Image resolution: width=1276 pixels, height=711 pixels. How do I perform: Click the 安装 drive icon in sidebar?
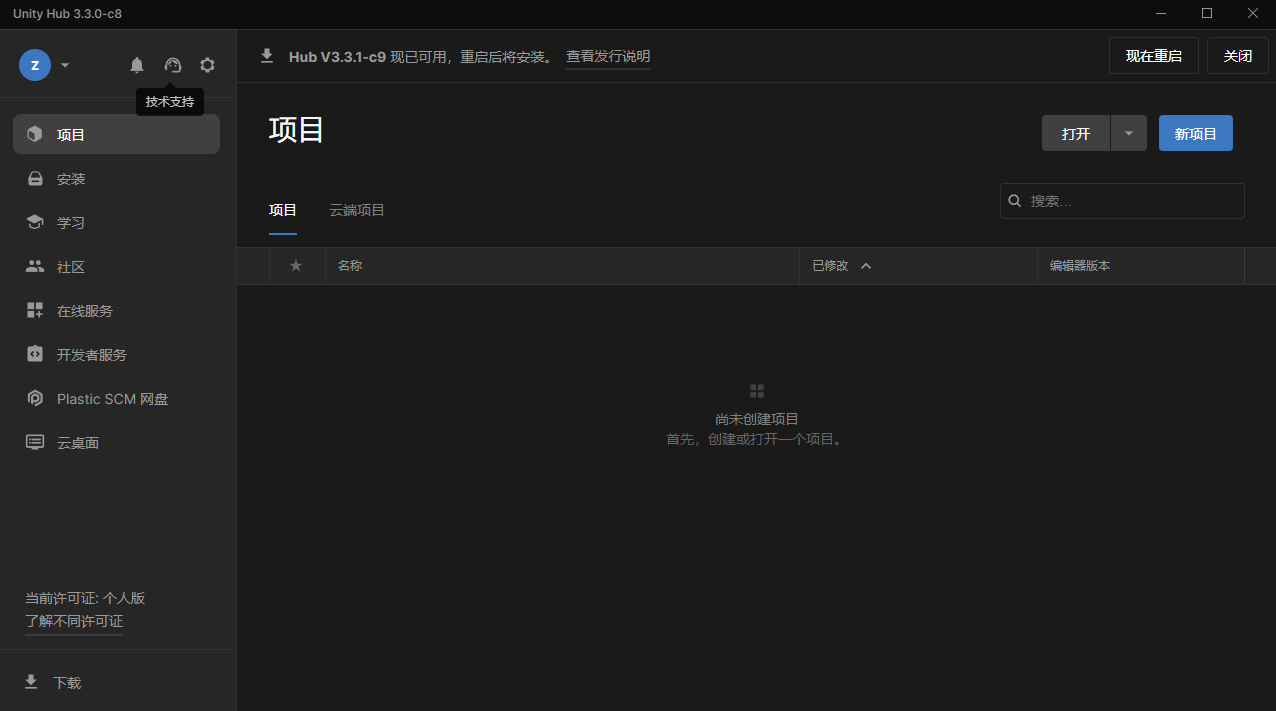[x=35, y=179]
